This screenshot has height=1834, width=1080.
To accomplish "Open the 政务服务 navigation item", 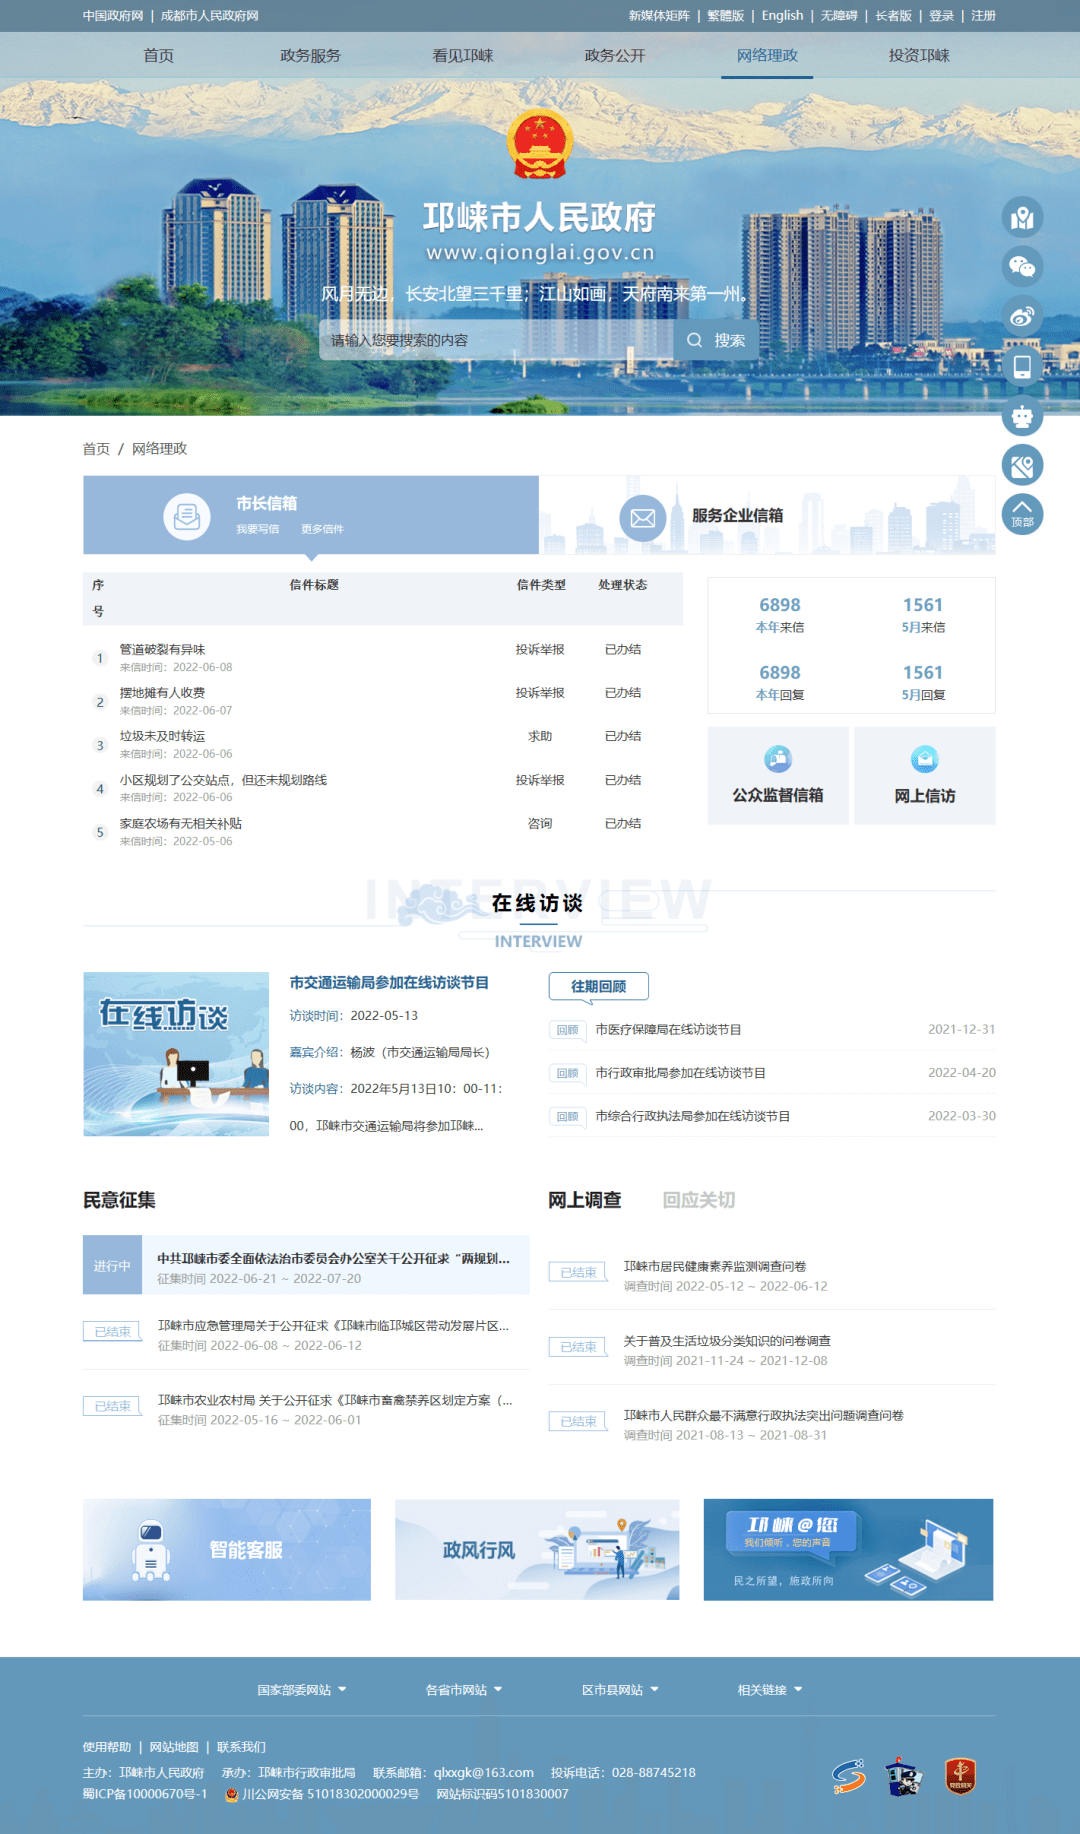I will pos(311,55).
